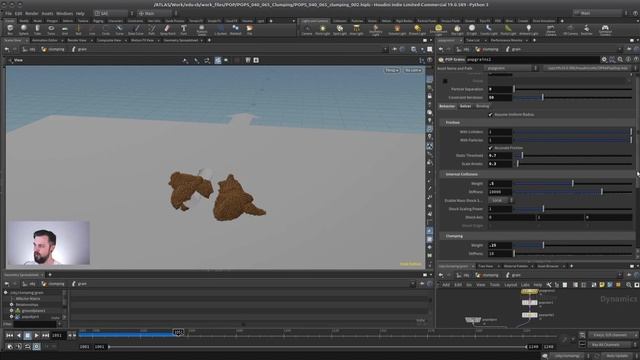Click the node name field popgrains2
The height and width of the screenshot is (360, 640).
[532, 60]
